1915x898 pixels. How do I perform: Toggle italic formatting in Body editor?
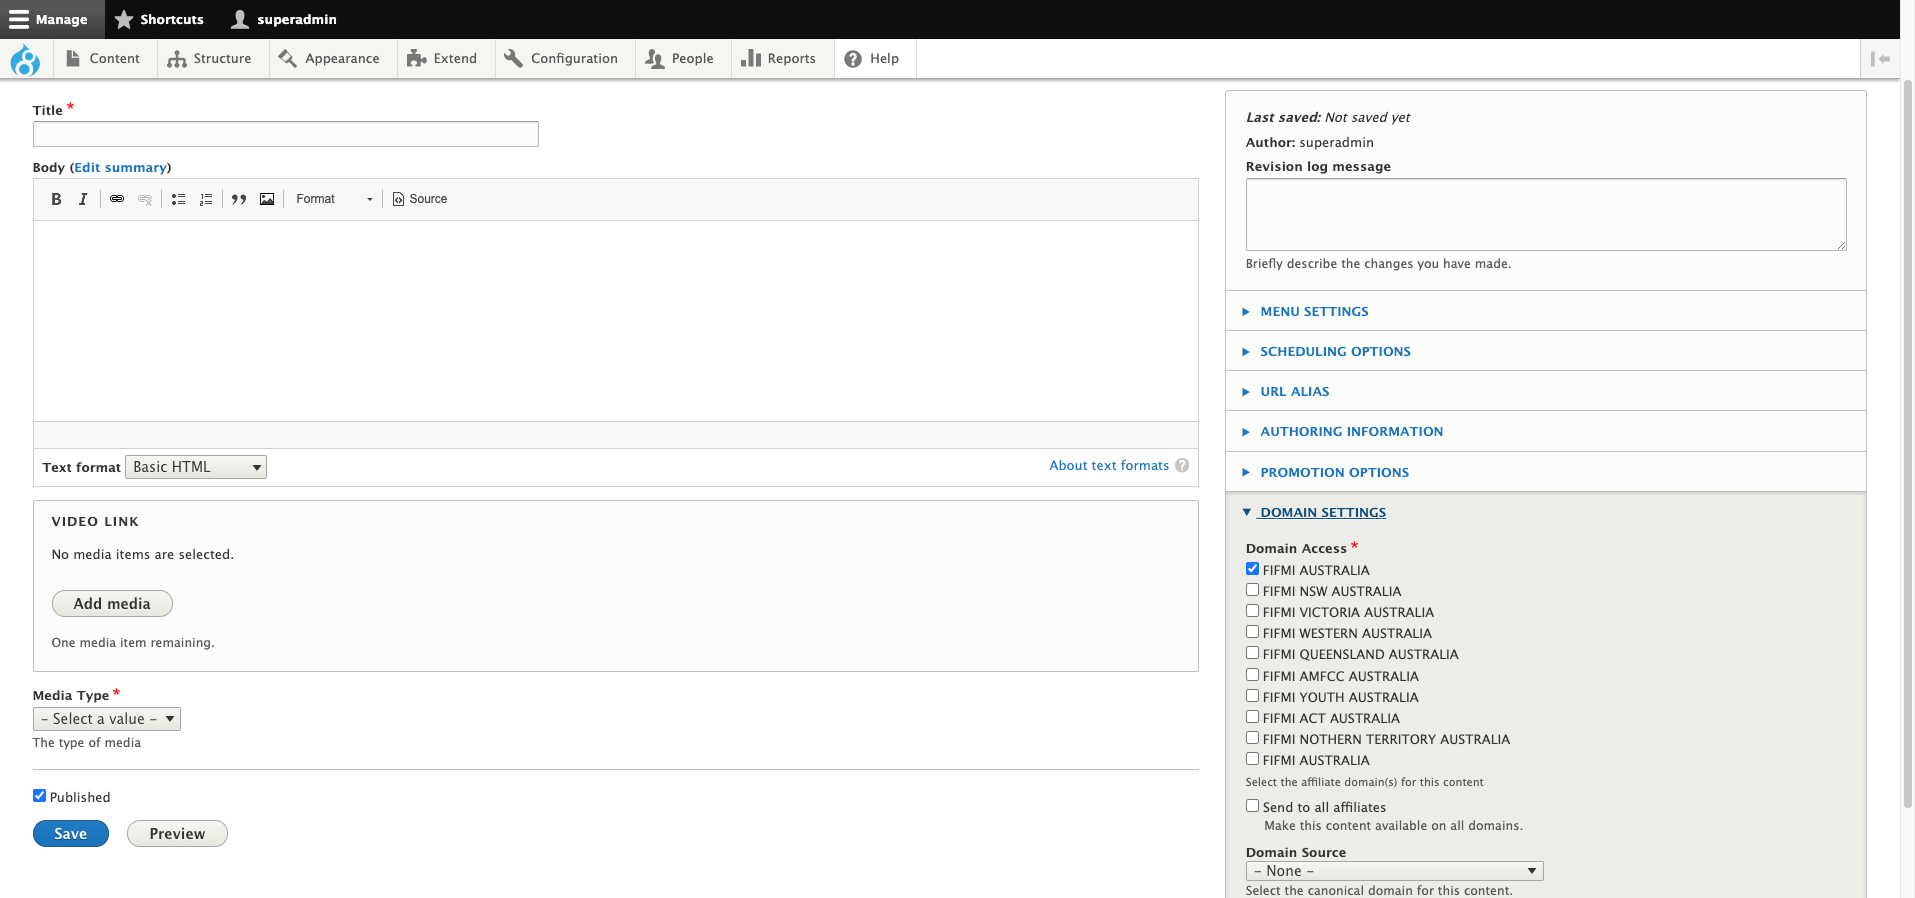tap(83, 199)
